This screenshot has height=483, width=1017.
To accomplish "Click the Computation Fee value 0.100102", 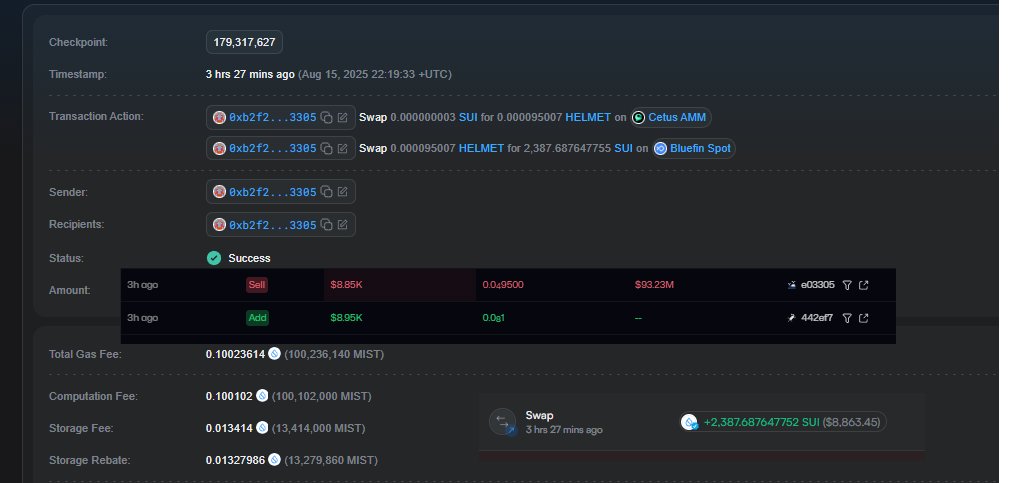I will click(229, 396).
